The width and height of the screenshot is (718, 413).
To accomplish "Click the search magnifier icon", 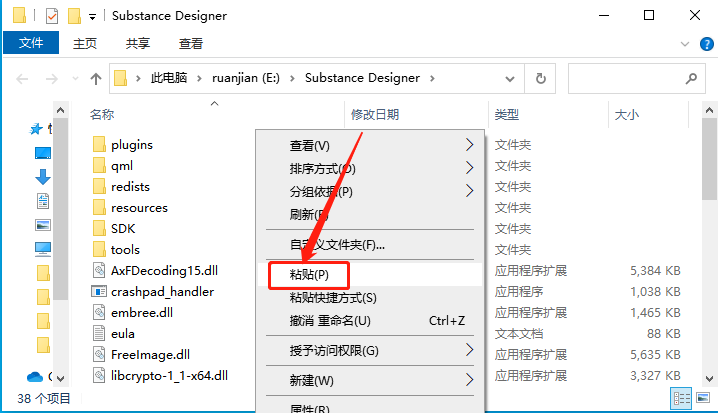I will [x=691, y=79].
